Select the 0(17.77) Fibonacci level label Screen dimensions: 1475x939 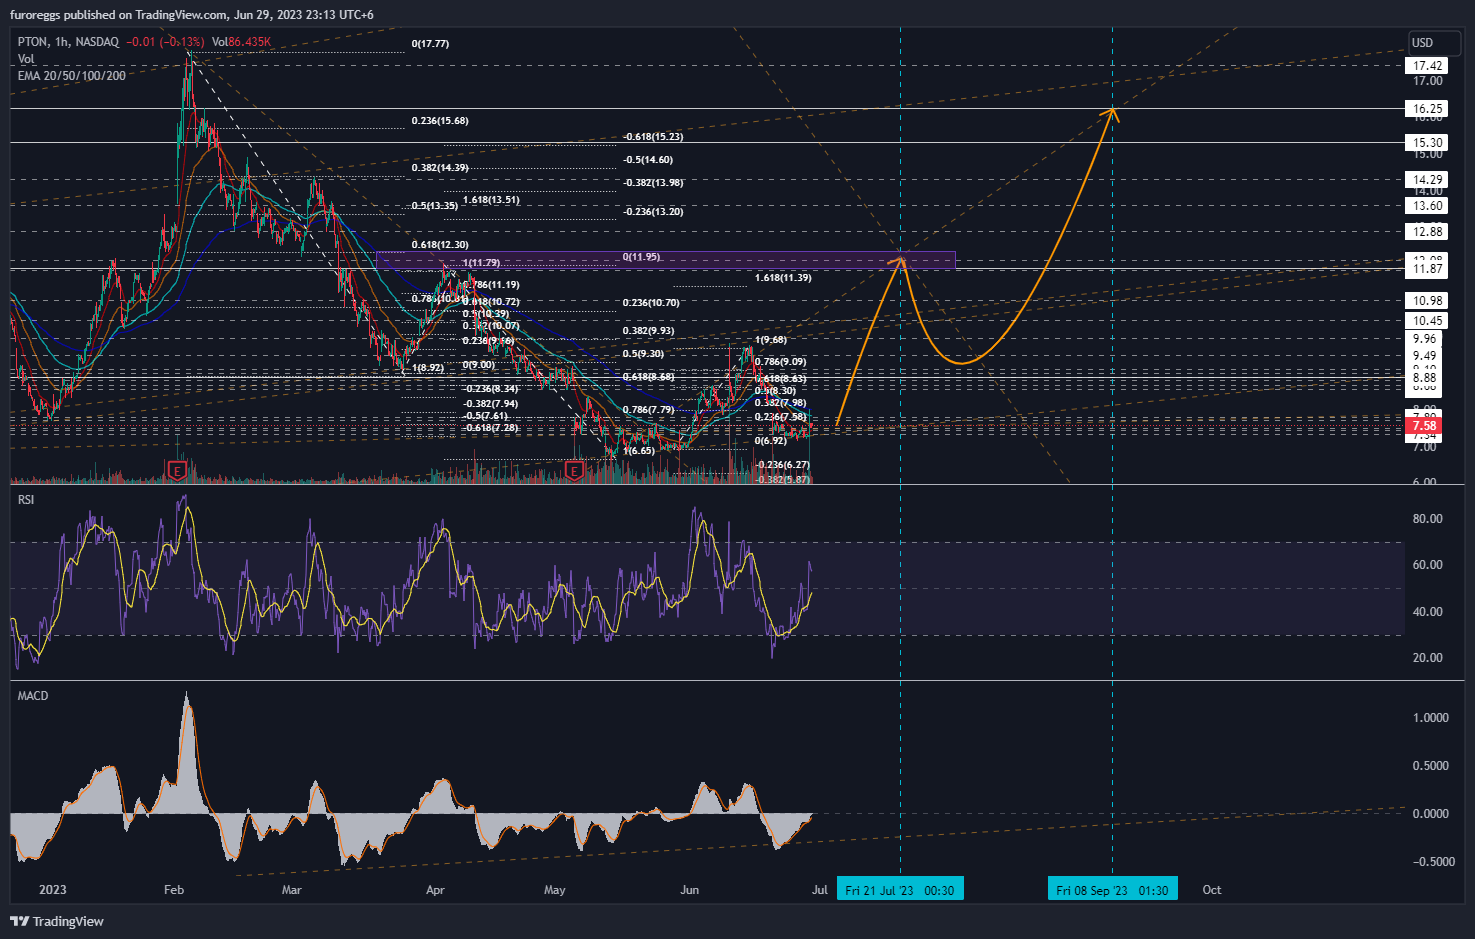pos(430,44)
